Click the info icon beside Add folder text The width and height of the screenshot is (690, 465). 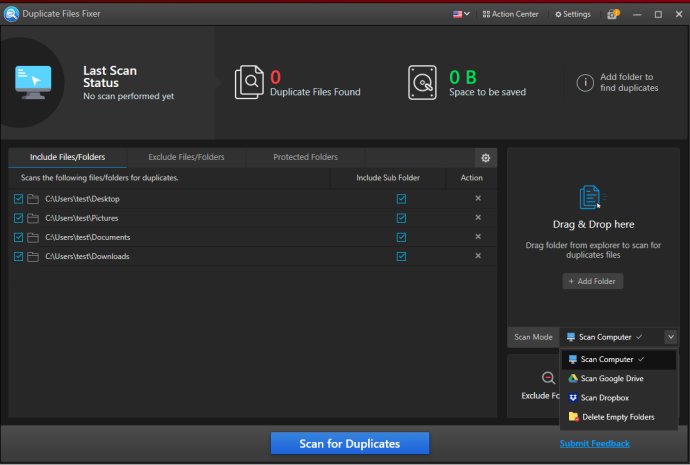point(585,82)
